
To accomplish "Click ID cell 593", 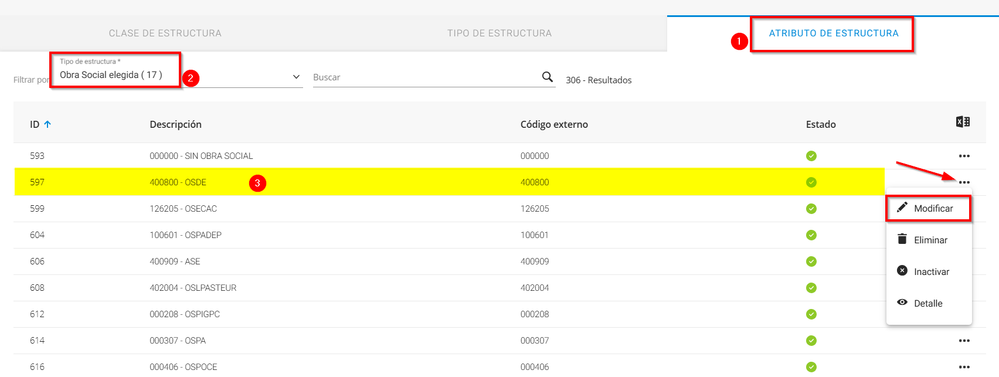I will pos(37,156).
